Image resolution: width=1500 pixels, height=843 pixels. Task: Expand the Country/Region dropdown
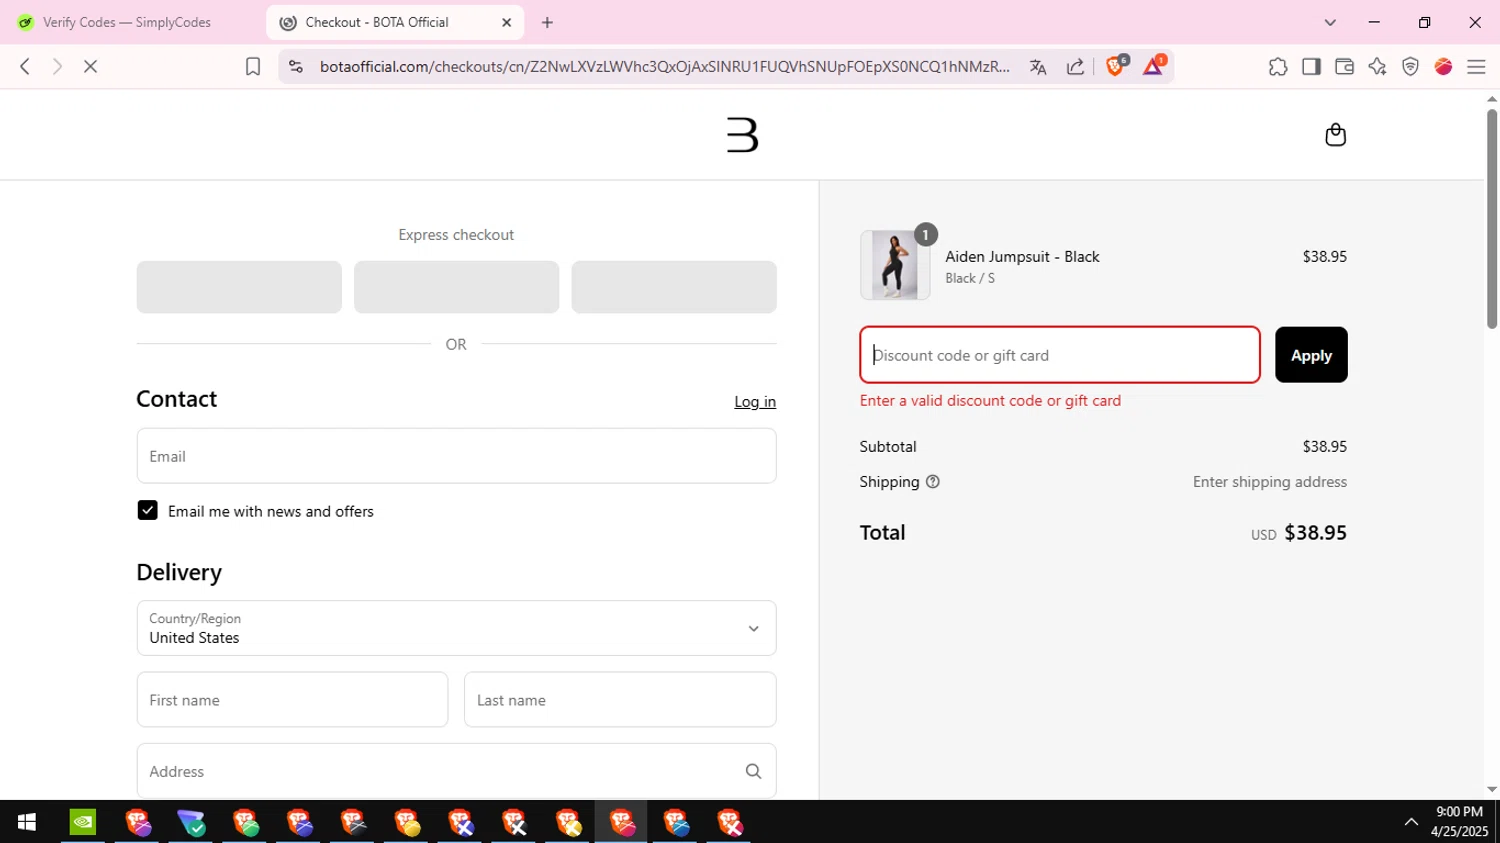click(x=456, y=628)
